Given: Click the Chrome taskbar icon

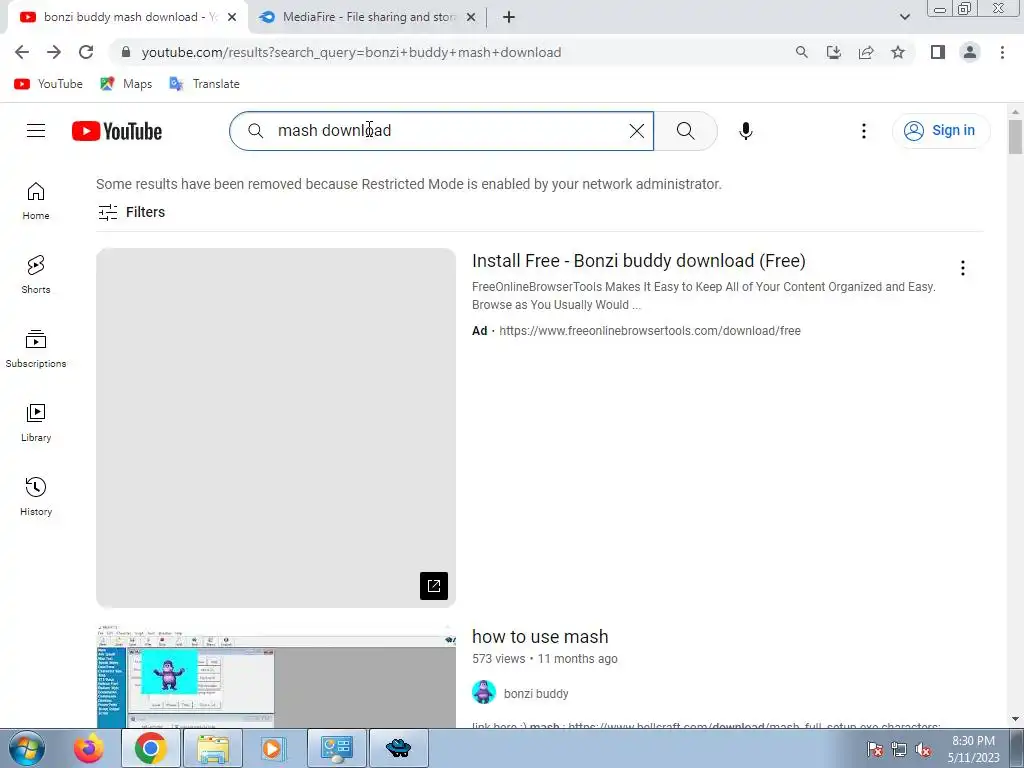Looking at the screenshot, I should click(150, 748).
